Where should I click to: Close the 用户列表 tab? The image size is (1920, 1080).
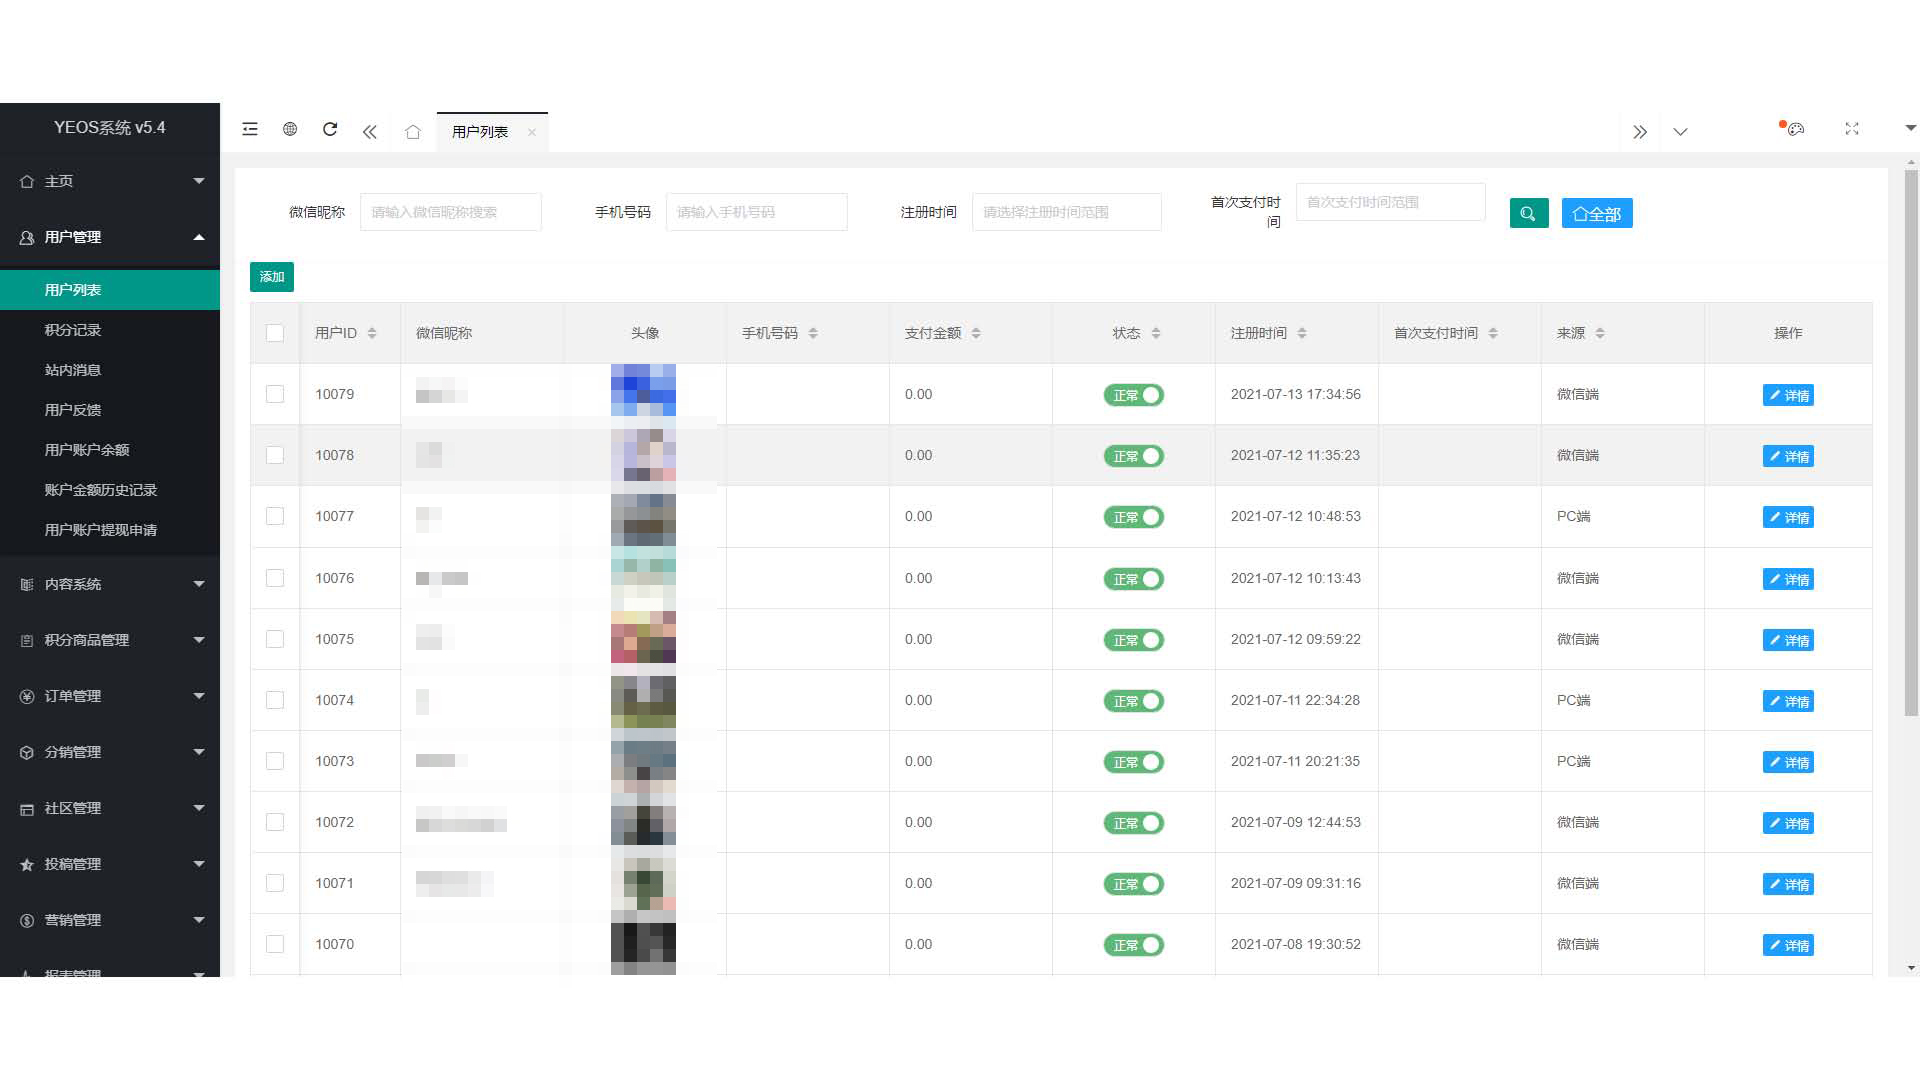(x=532, y=132)
